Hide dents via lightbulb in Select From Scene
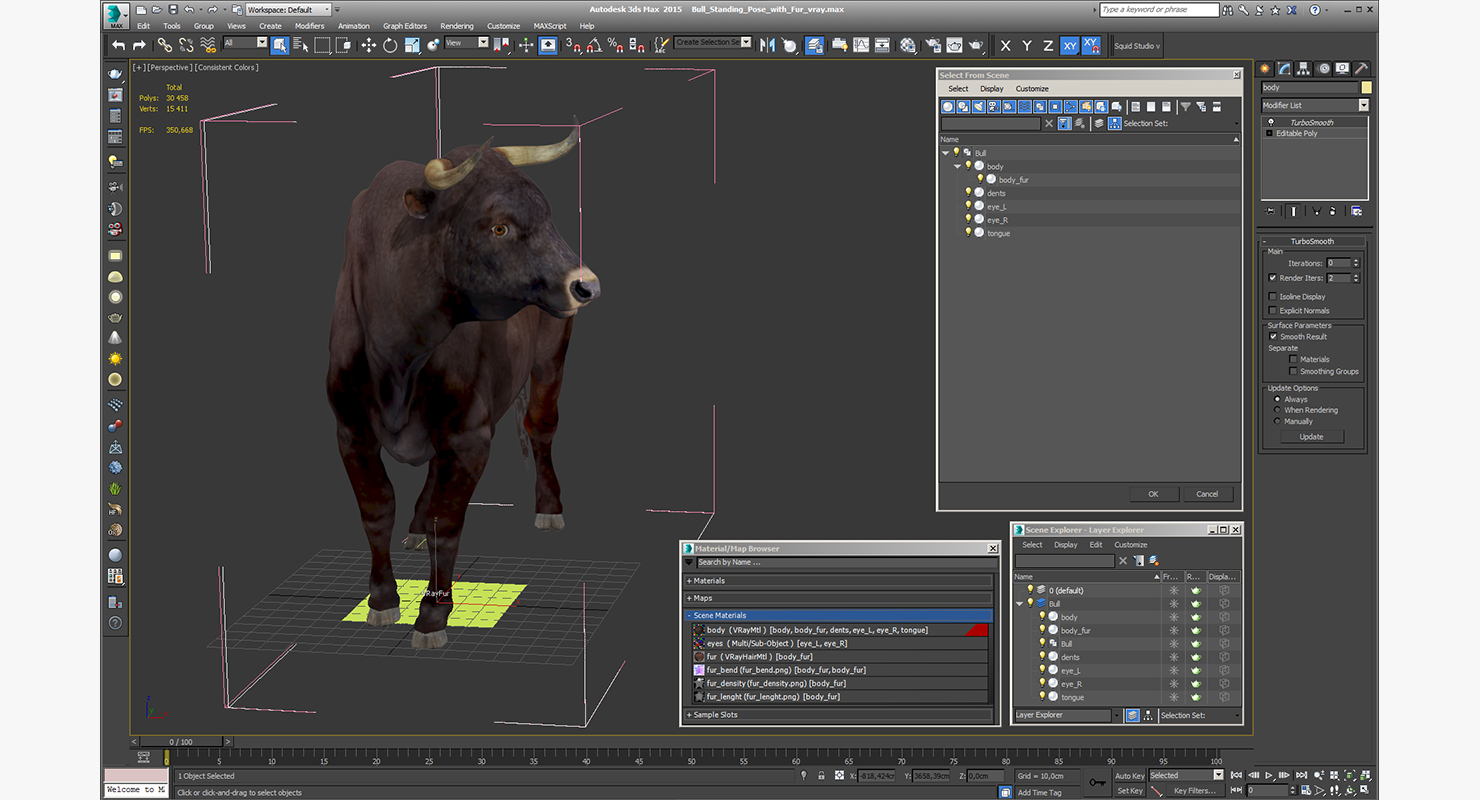 (968, 193)
